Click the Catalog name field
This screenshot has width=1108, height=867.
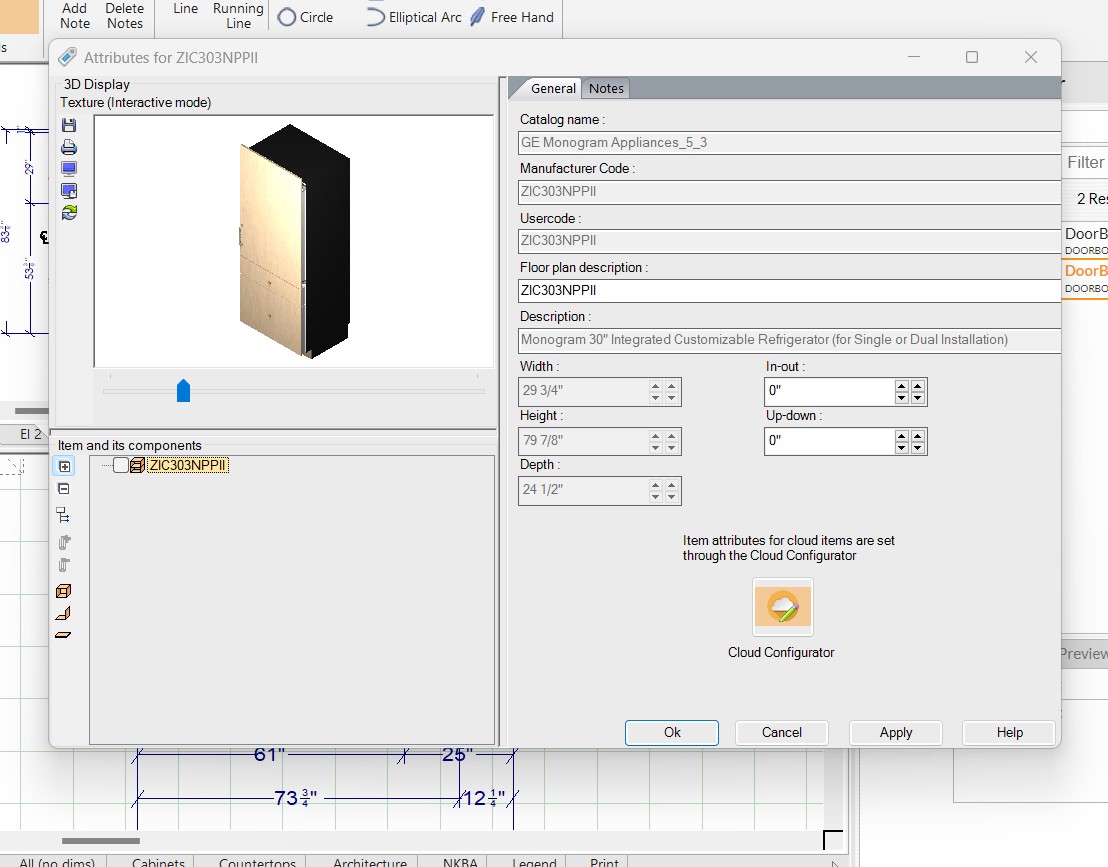789,143
